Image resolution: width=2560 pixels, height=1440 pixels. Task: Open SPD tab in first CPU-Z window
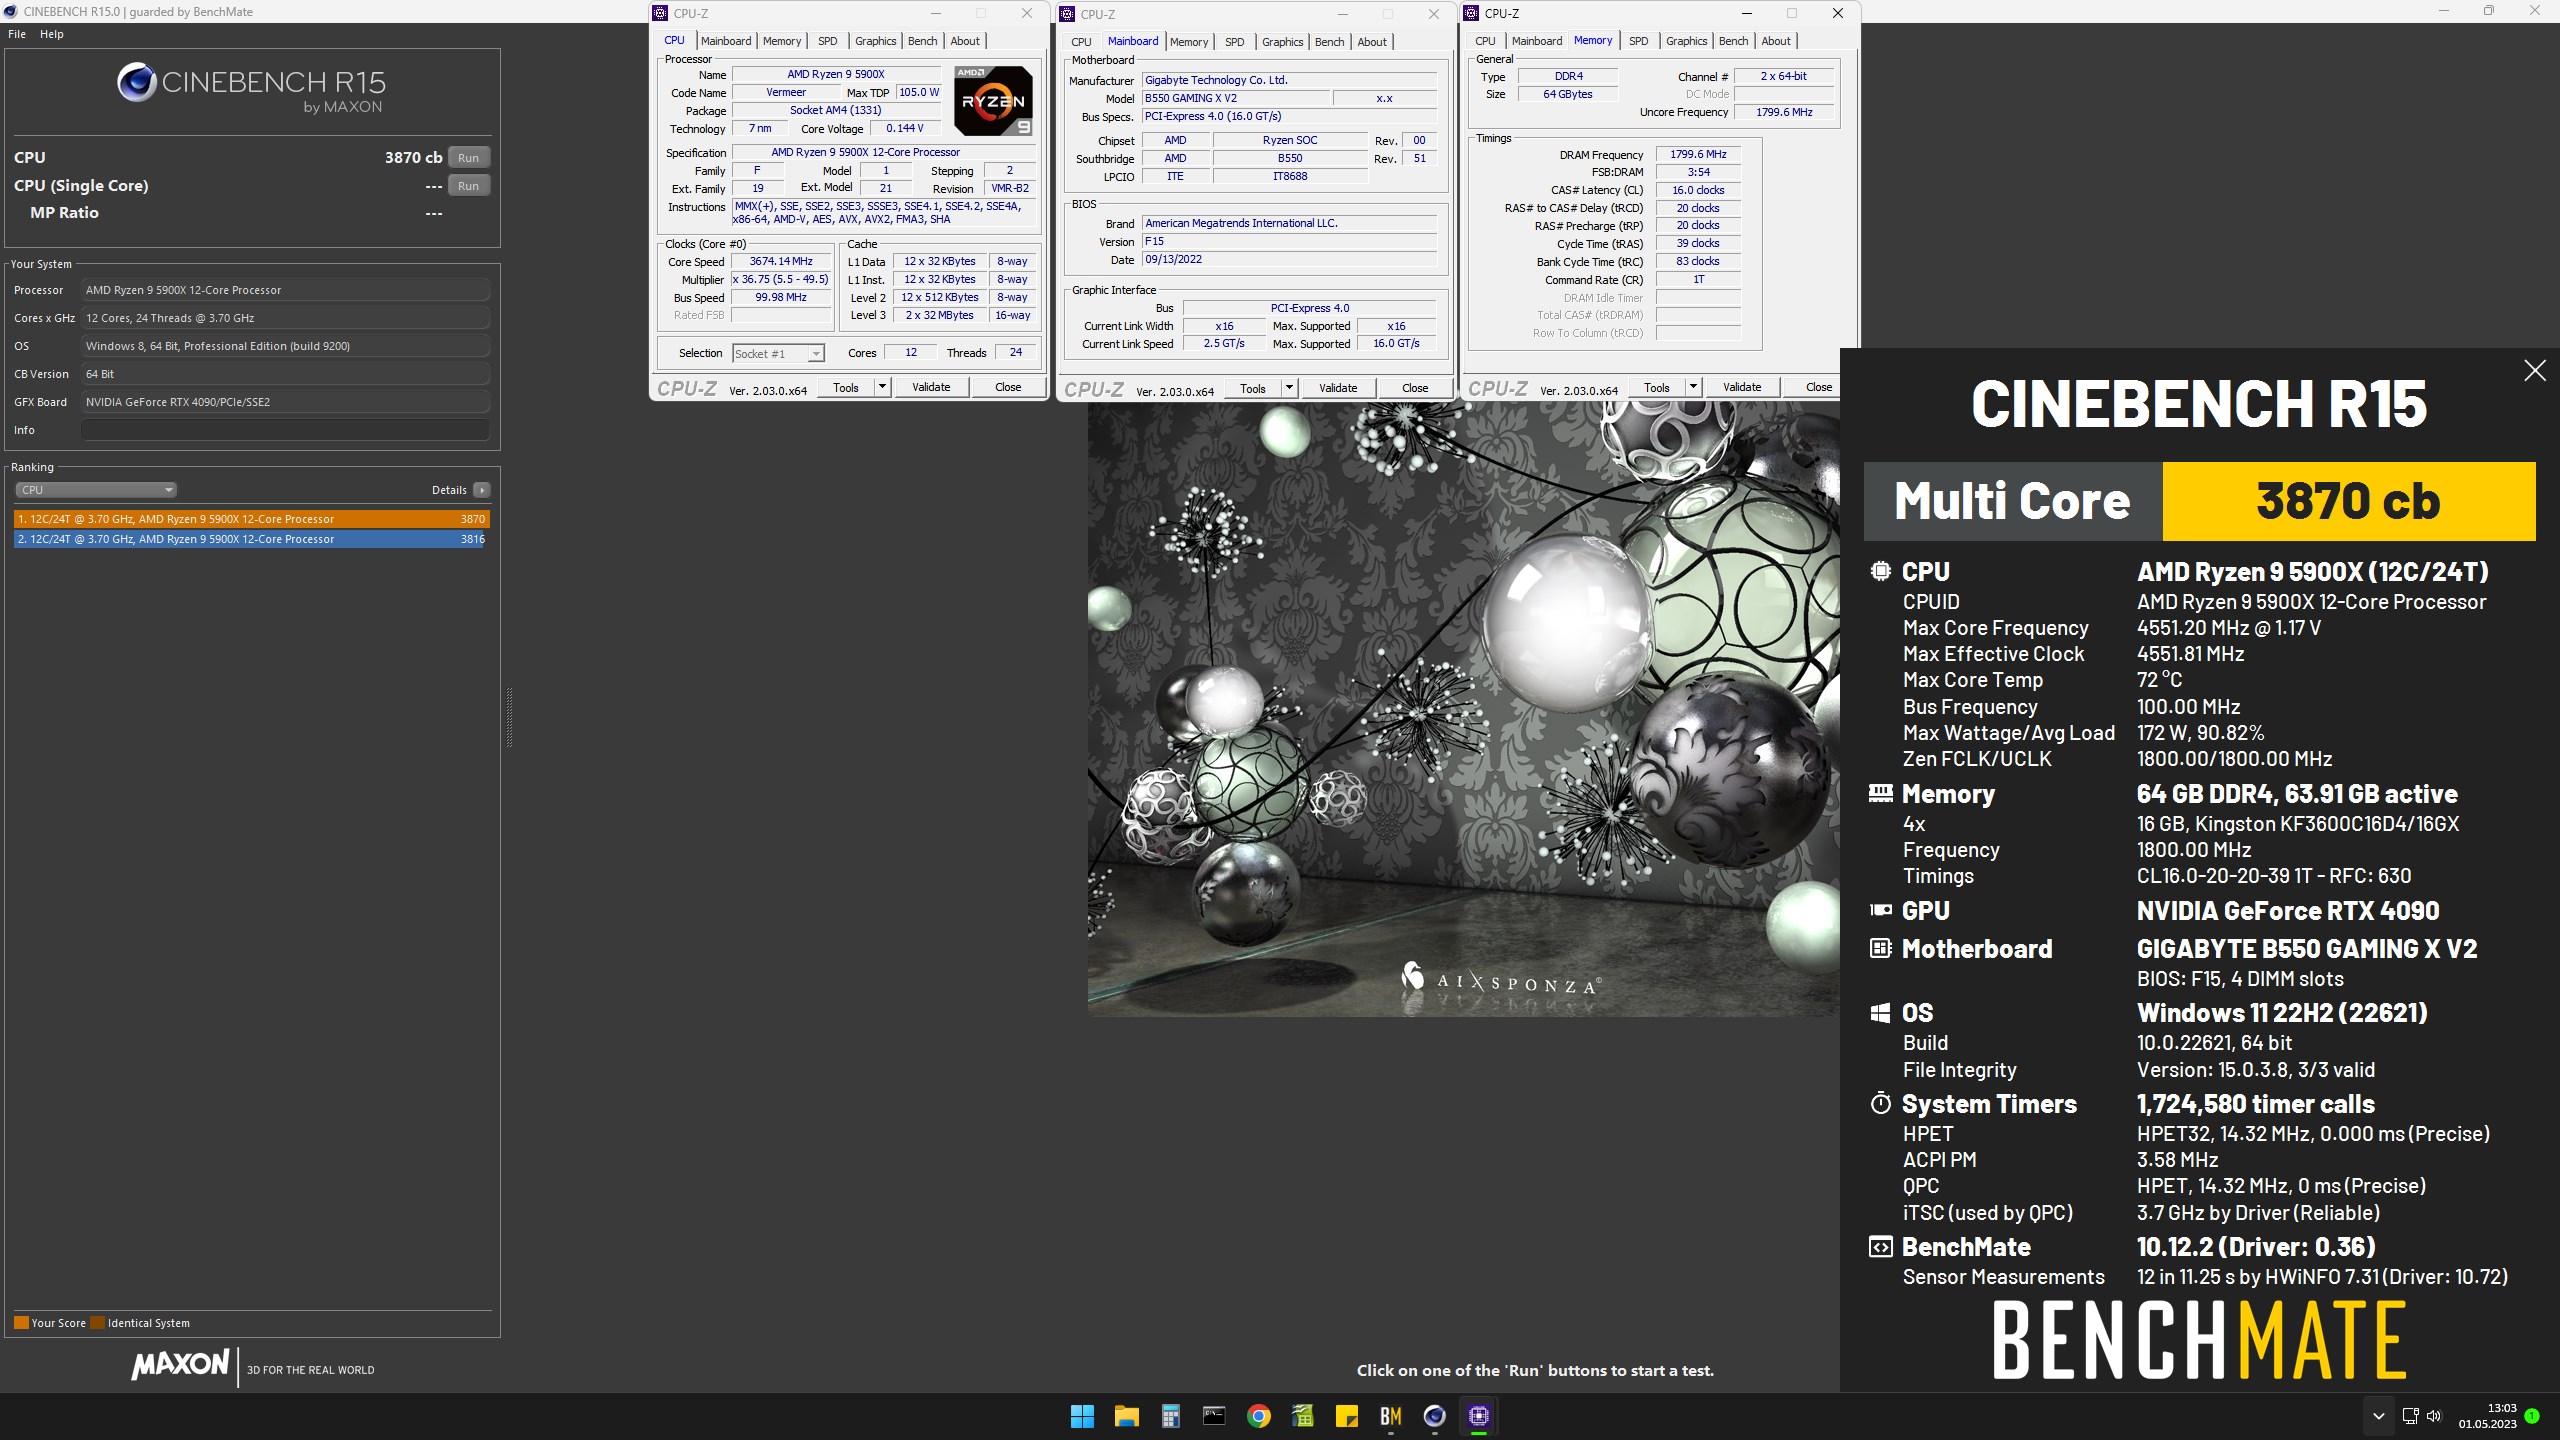pyautogui.click(x=828, y=41)
